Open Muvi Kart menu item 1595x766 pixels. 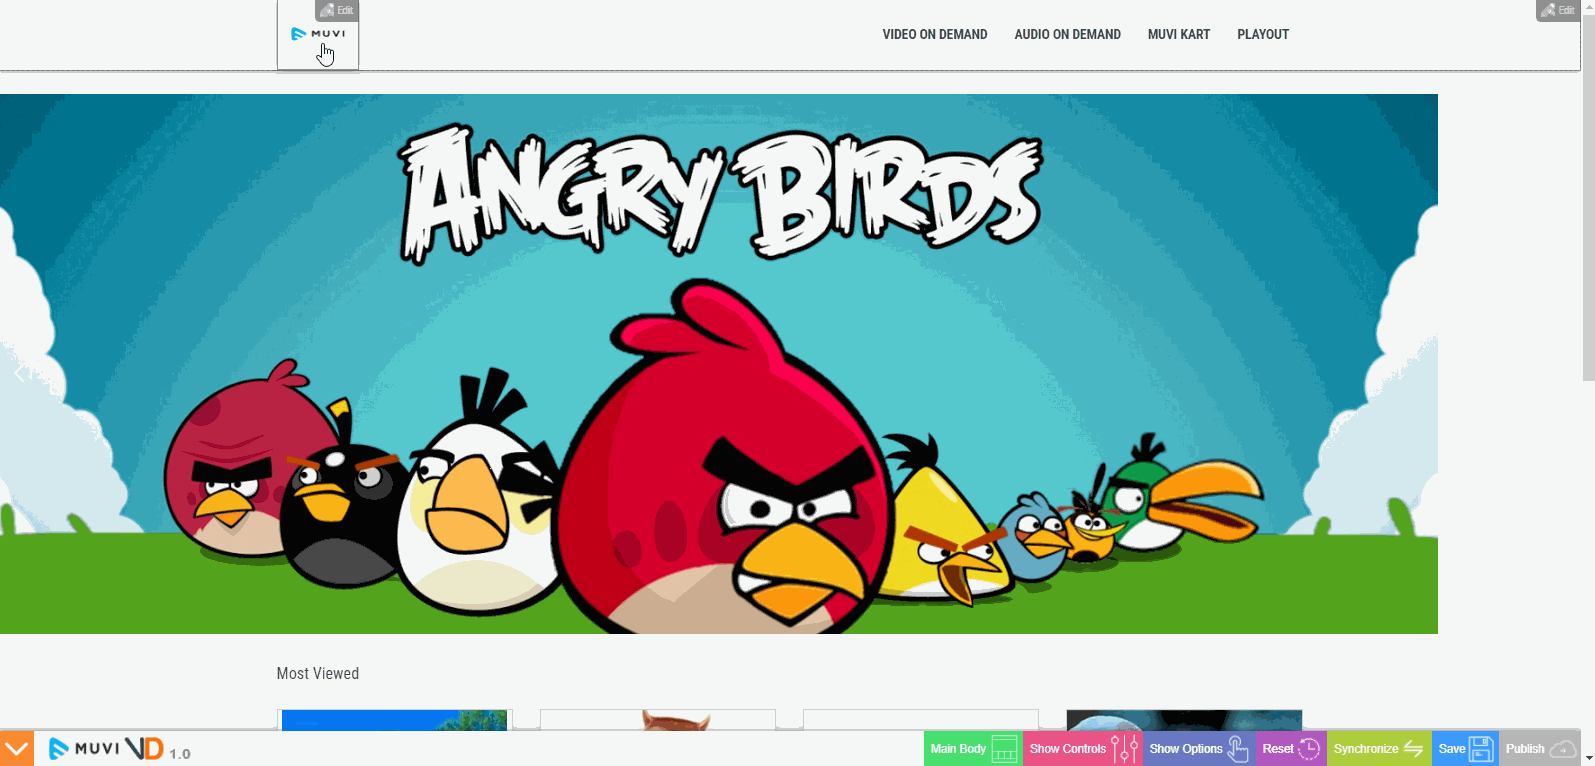[x=1179, y=34]
